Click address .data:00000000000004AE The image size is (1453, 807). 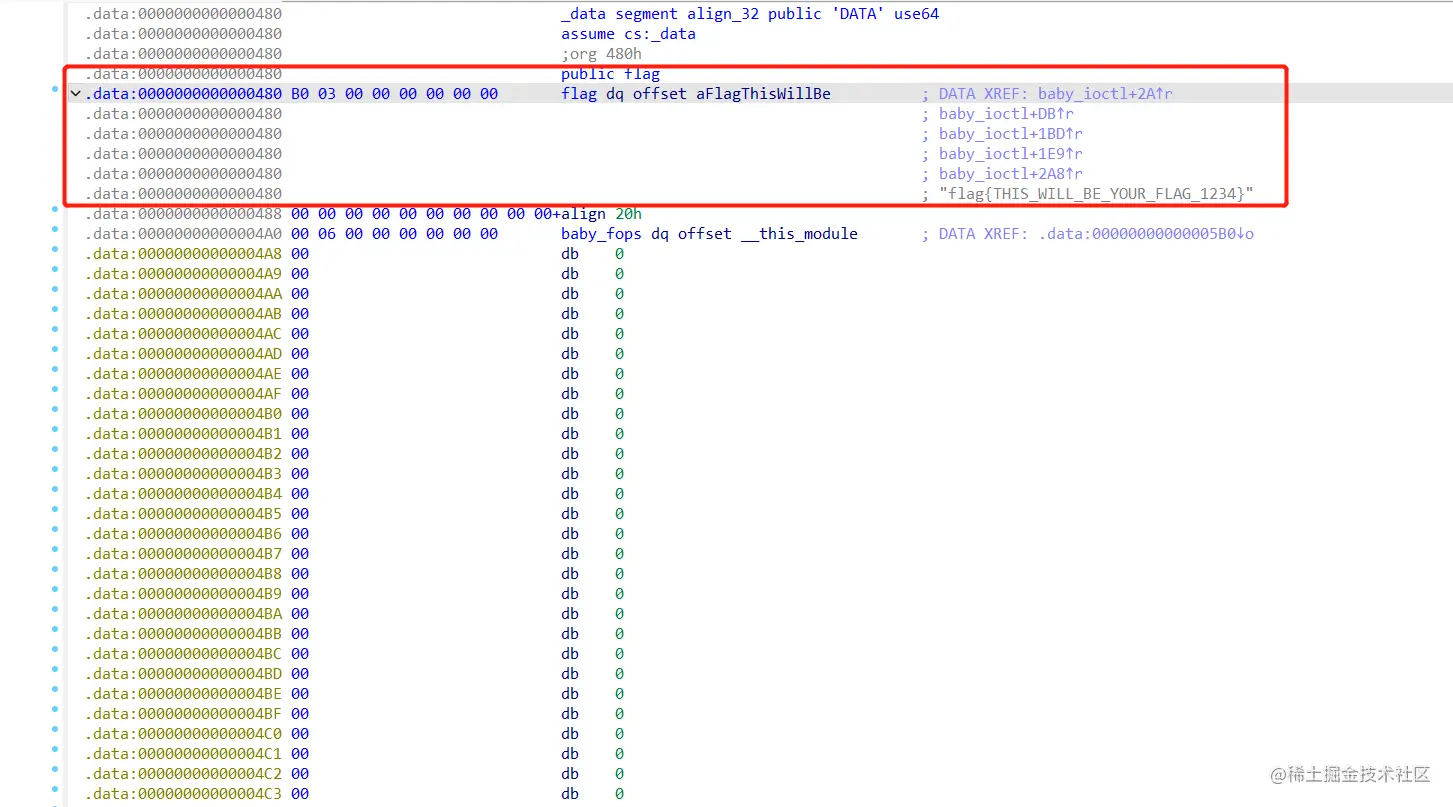click(x=183, y=374)
